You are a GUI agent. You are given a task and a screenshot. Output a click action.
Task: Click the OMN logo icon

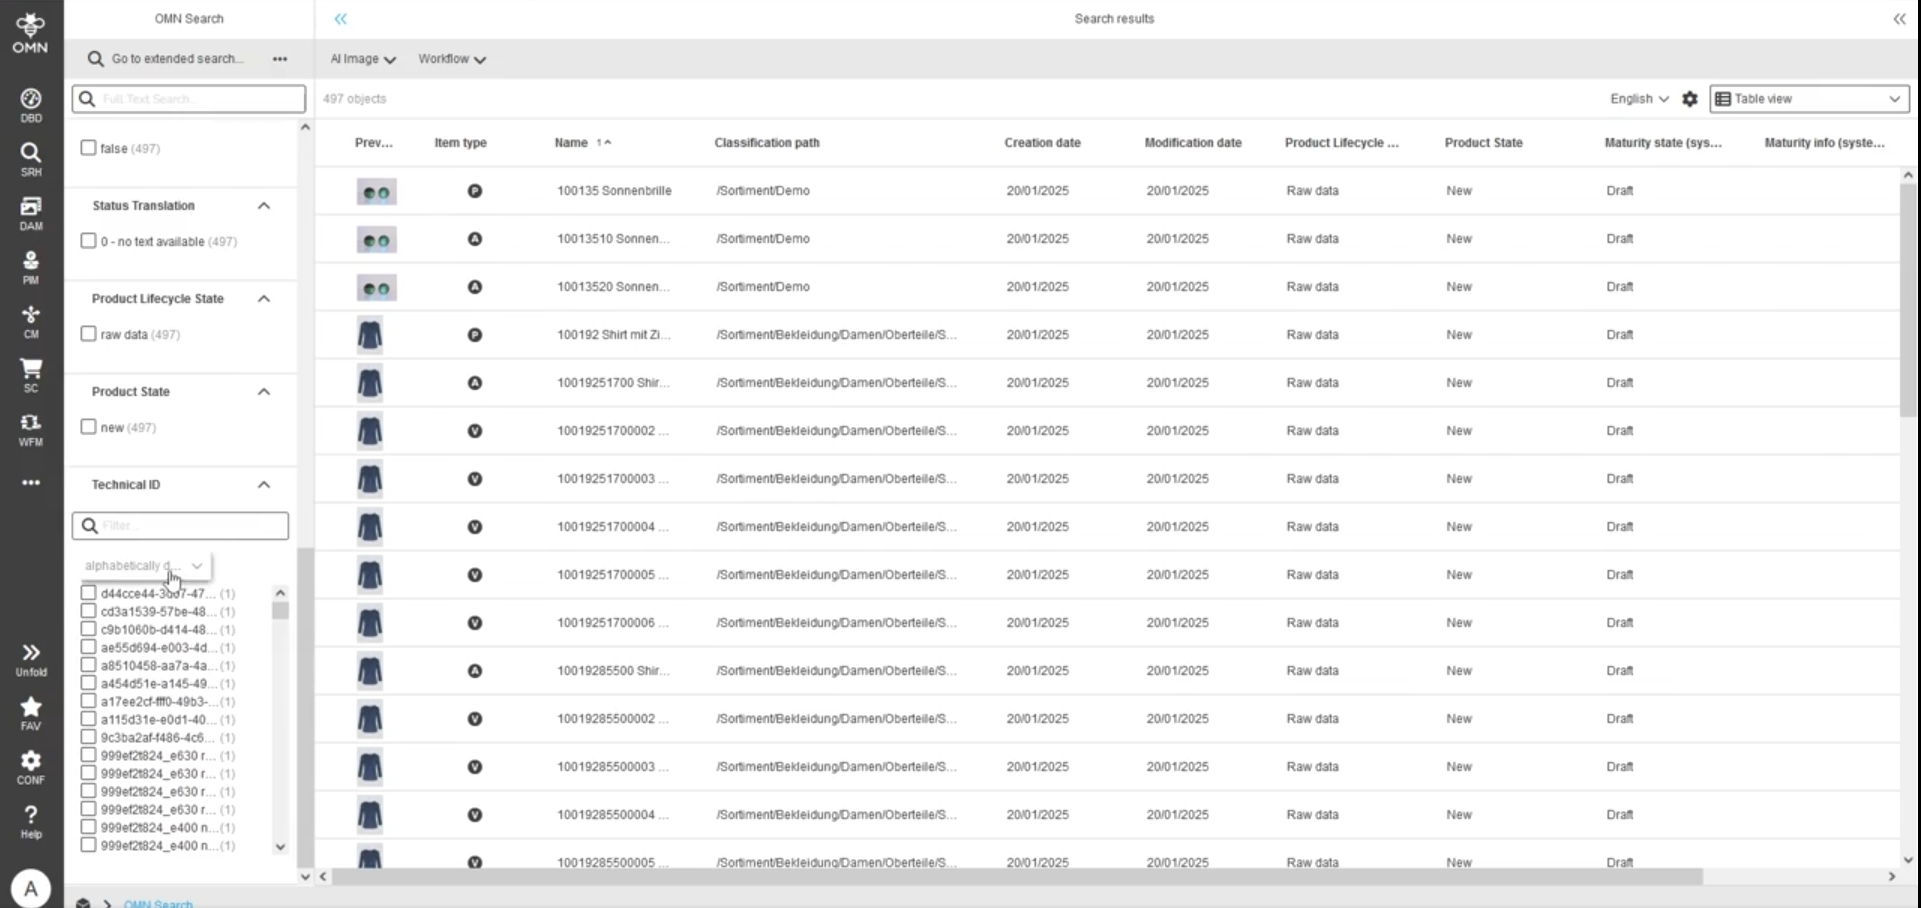click(x=30, y=32)
